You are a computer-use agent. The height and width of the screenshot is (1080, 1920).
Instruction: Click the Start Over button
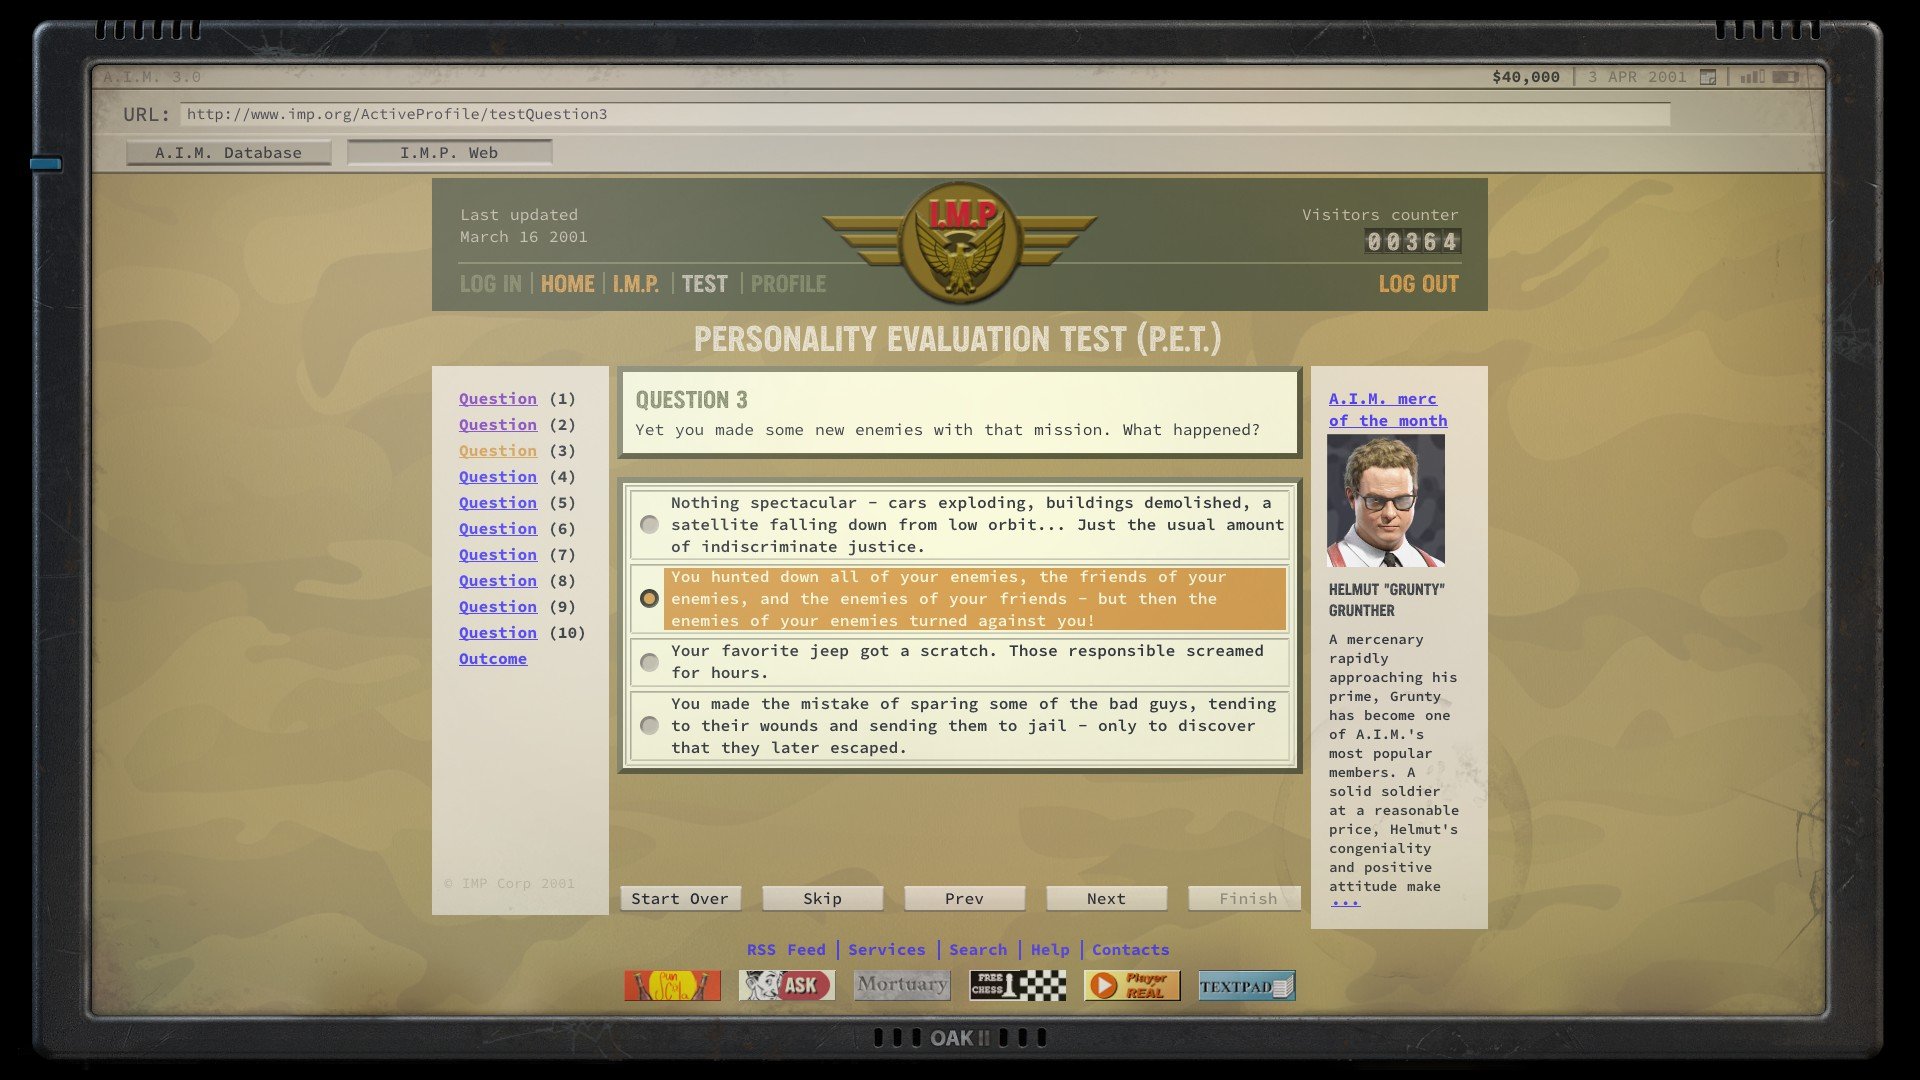click(680, 899)
